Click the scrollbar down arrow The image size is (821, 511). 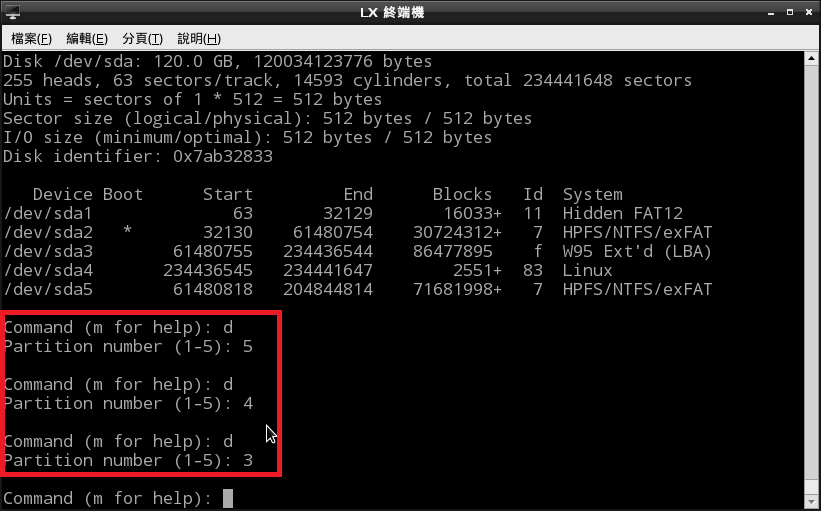coord(812,502)
